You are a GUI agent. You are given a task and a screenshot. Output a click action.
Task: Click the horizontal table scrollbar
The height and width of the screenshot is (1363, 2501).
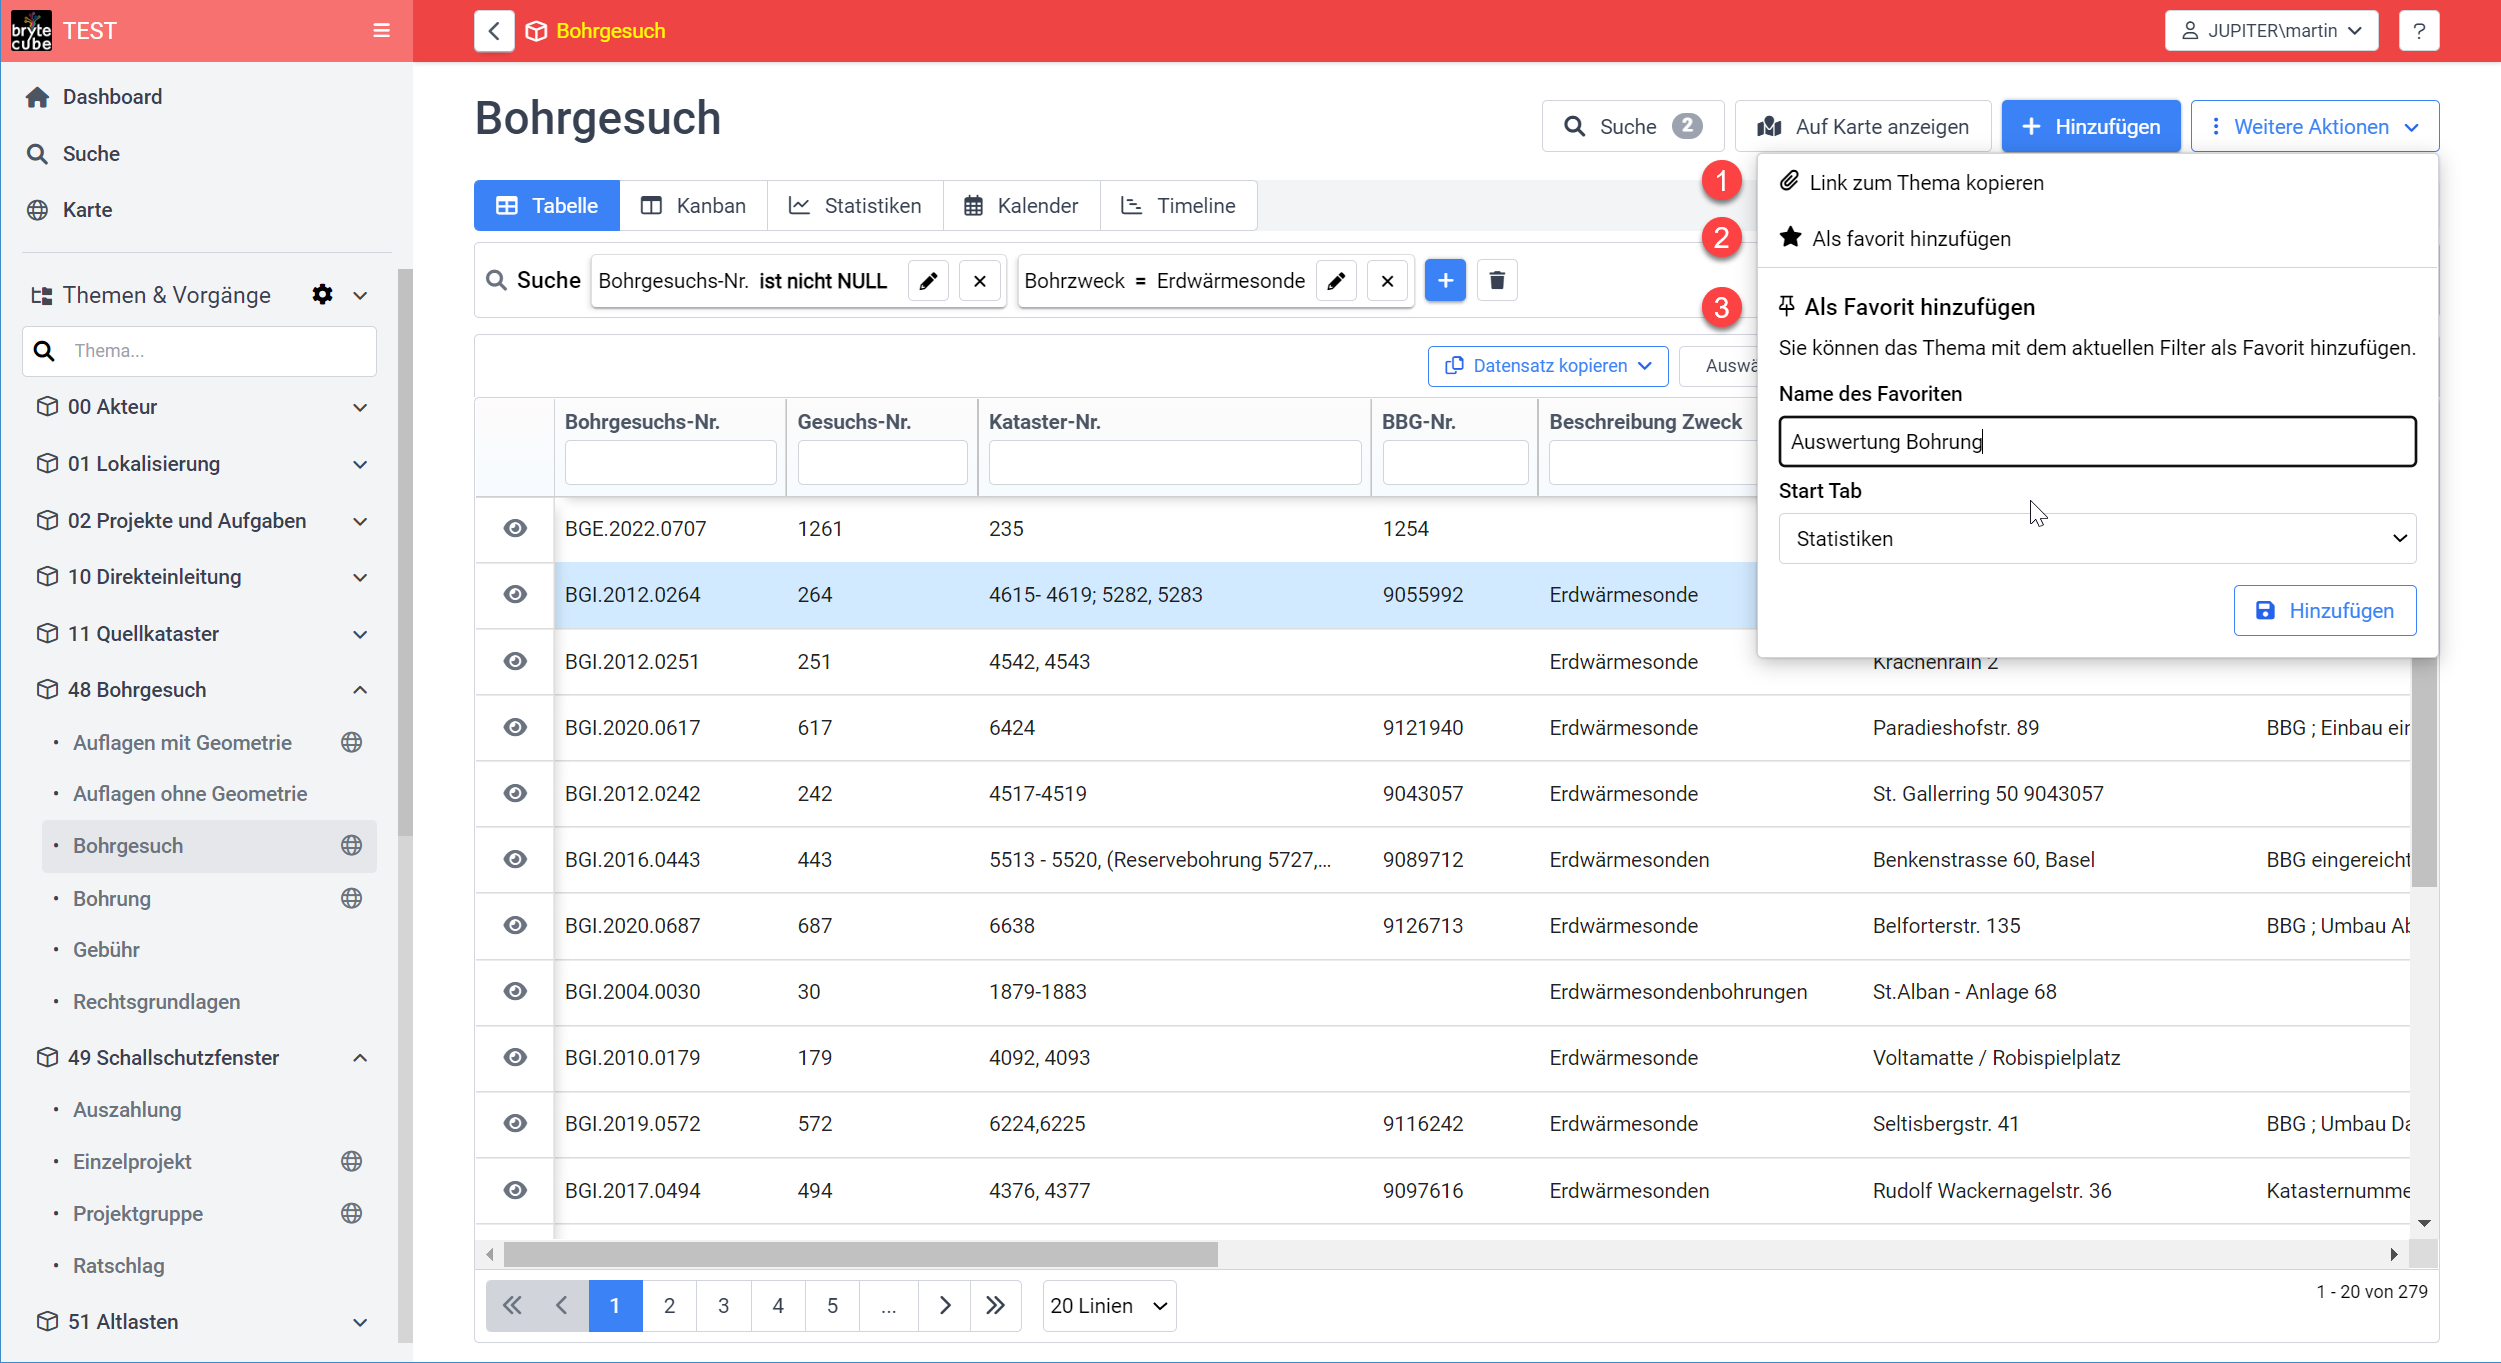click(861, 1254)
